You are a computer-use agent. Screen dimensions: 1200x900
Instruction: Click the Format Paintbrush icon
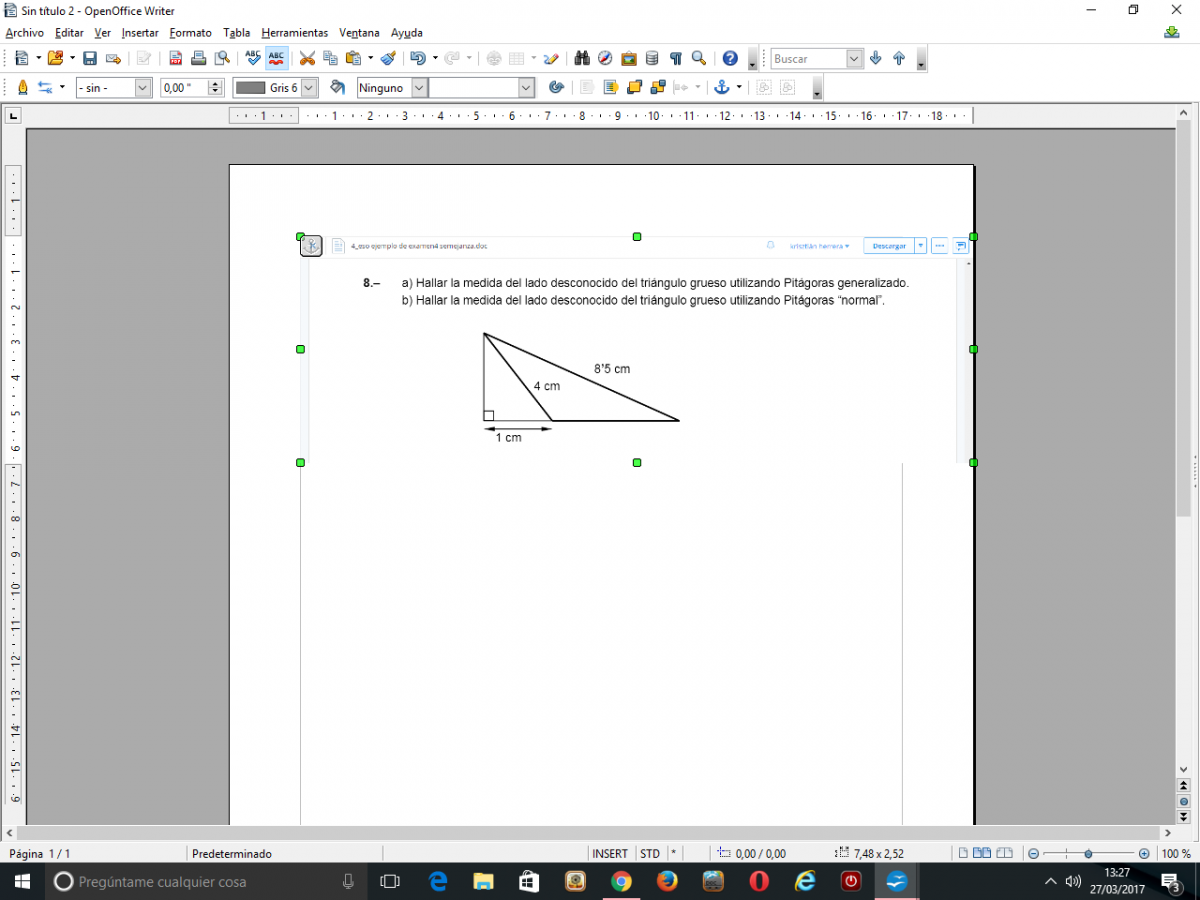pos(388,59)
